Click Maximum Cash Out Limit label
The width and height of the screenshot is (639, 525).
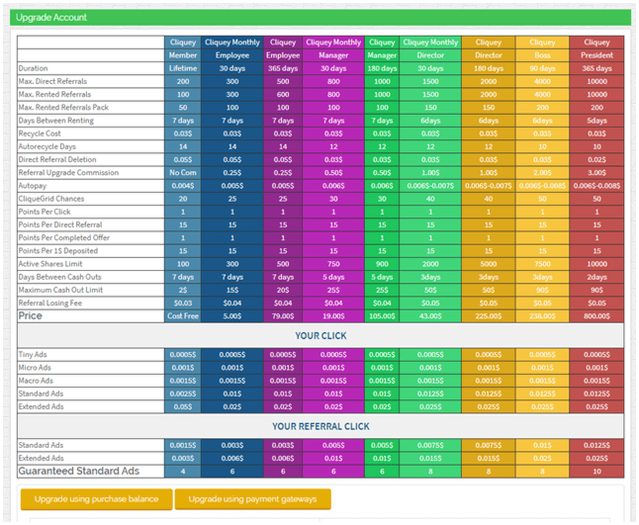(61, 290)
